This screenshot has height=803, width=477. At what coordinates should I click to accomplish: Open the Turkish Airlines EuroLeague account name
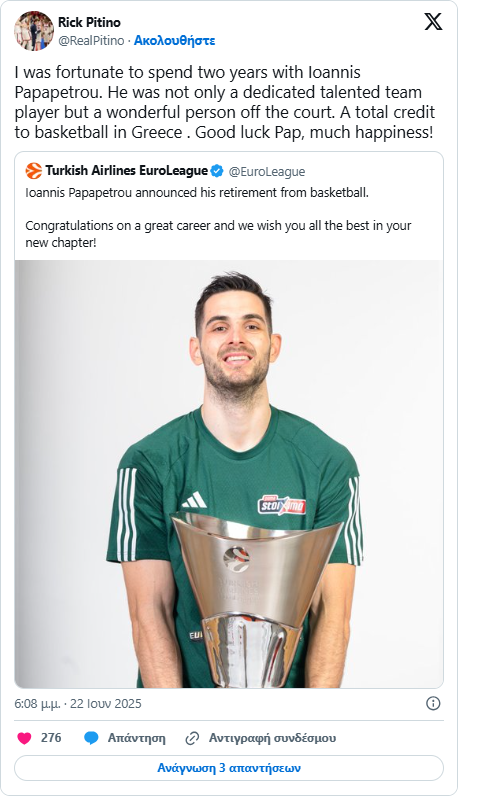click(127, 171)
